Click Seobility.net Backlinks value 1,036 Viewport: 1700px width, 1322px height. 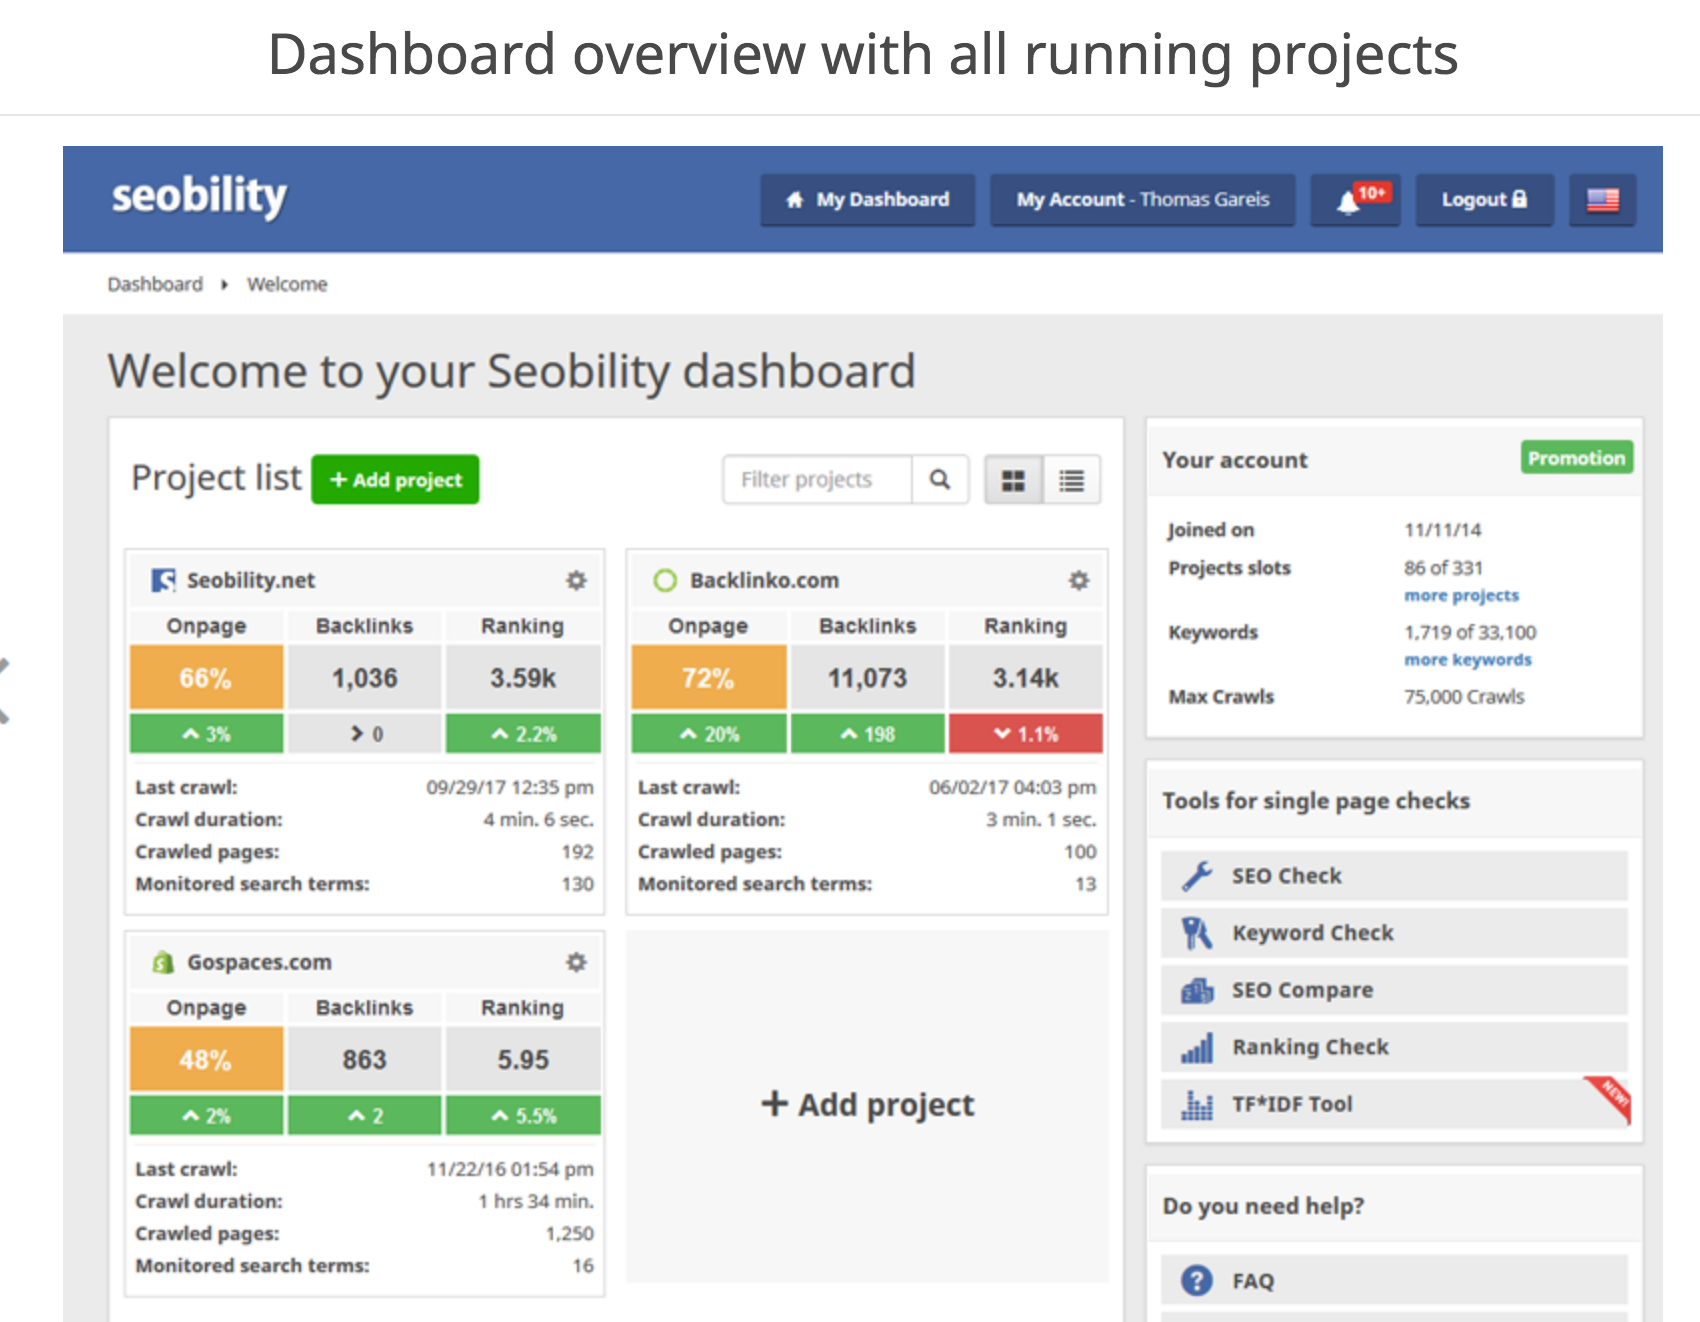(365, 678)
